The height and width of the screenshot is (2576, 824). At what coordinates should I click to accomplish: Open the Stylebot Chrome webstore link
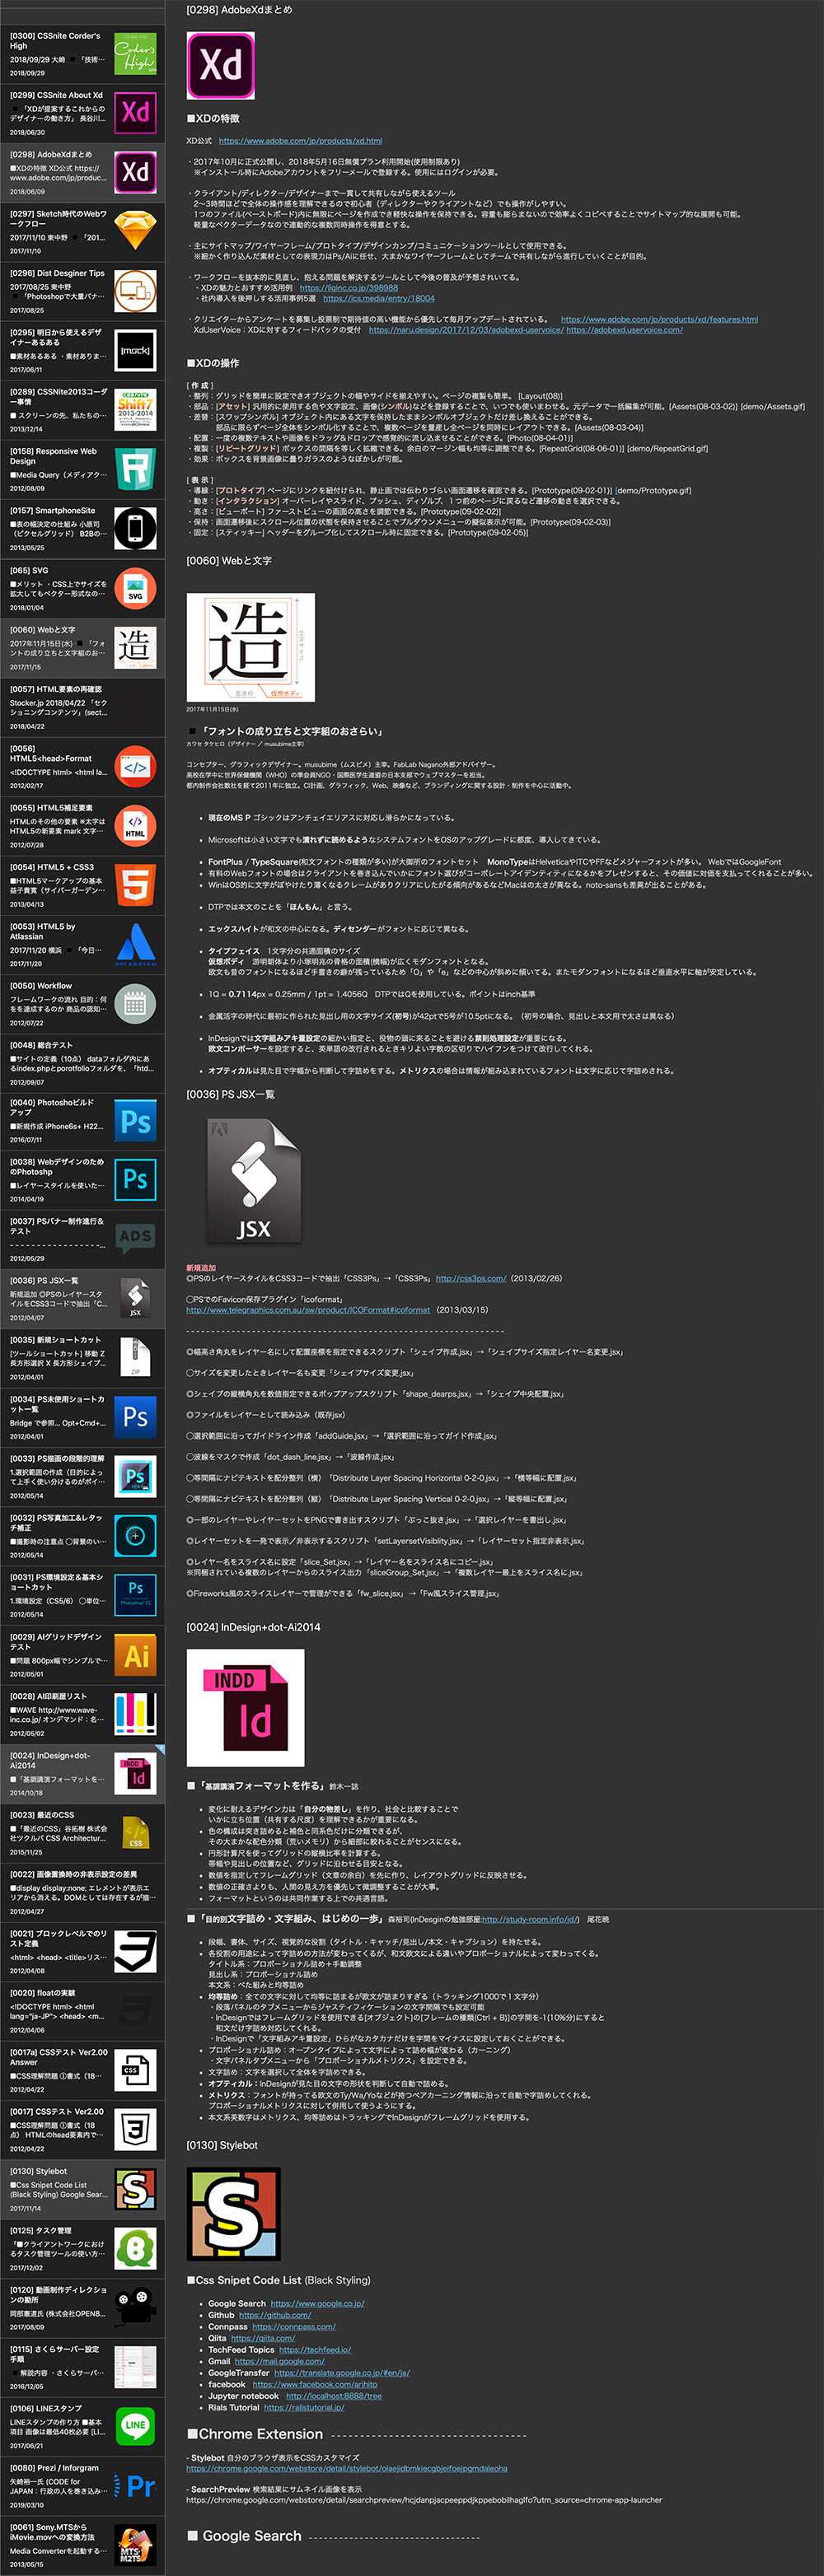tap(346, 2469)
